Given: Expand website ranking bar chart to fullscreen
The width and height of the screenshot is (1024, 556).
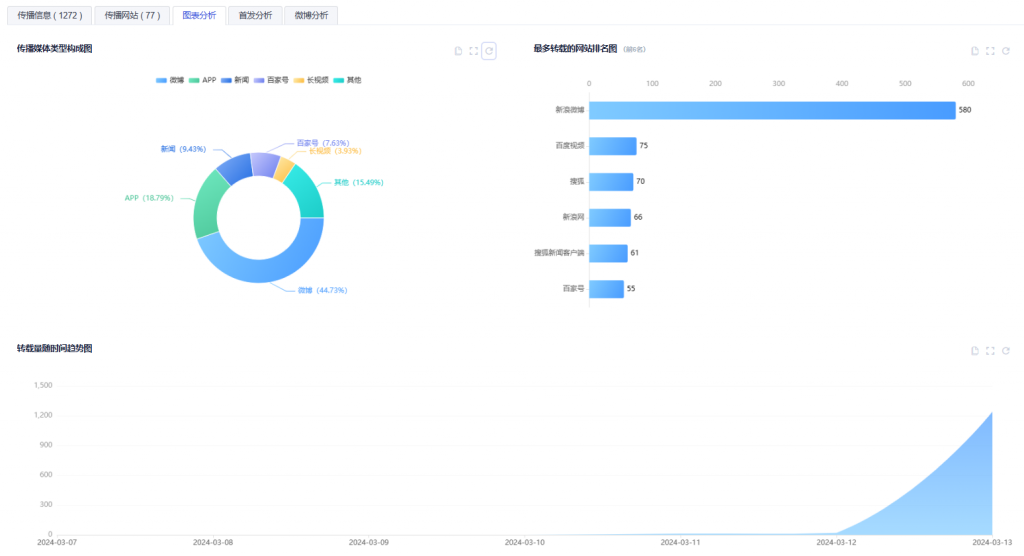Looking at the screenshot, I should pos(990,51).
